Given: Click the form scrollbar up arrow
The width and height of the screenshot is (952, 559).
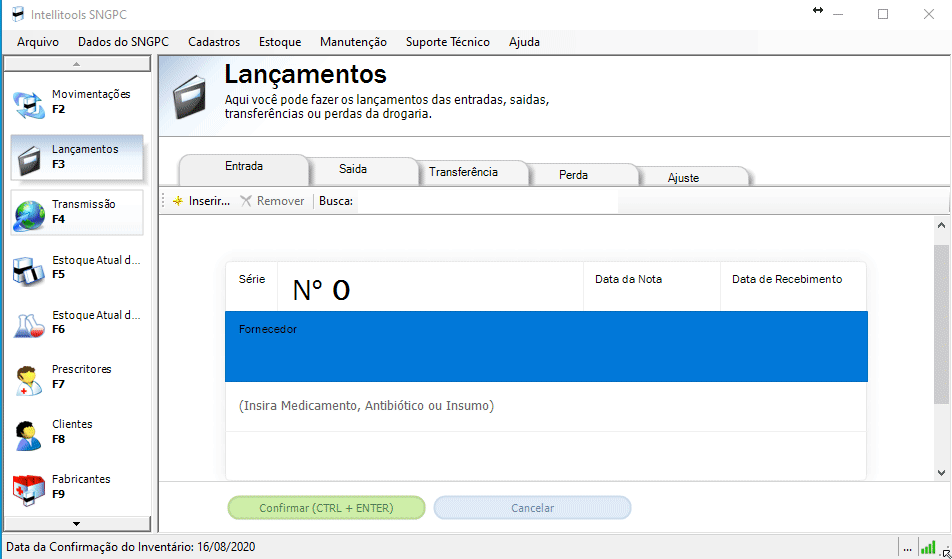Looking at the screenshot, I should coord(941,226).
